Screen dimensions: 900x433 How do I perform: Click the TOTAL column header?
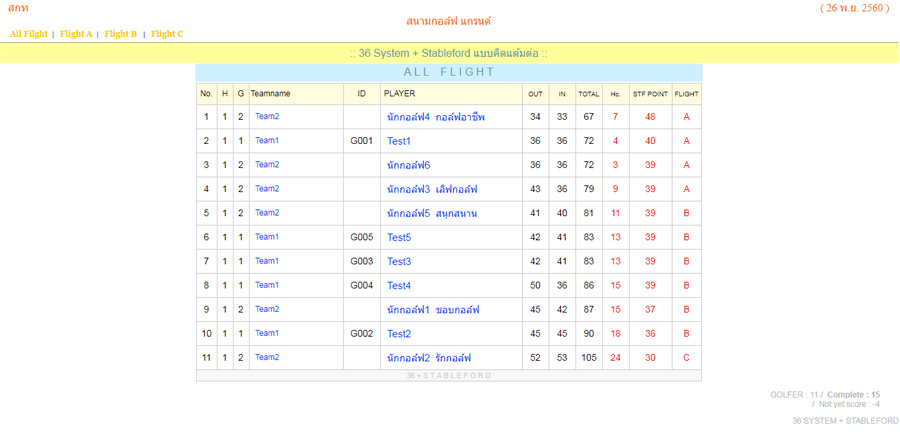tap(589, 94)
